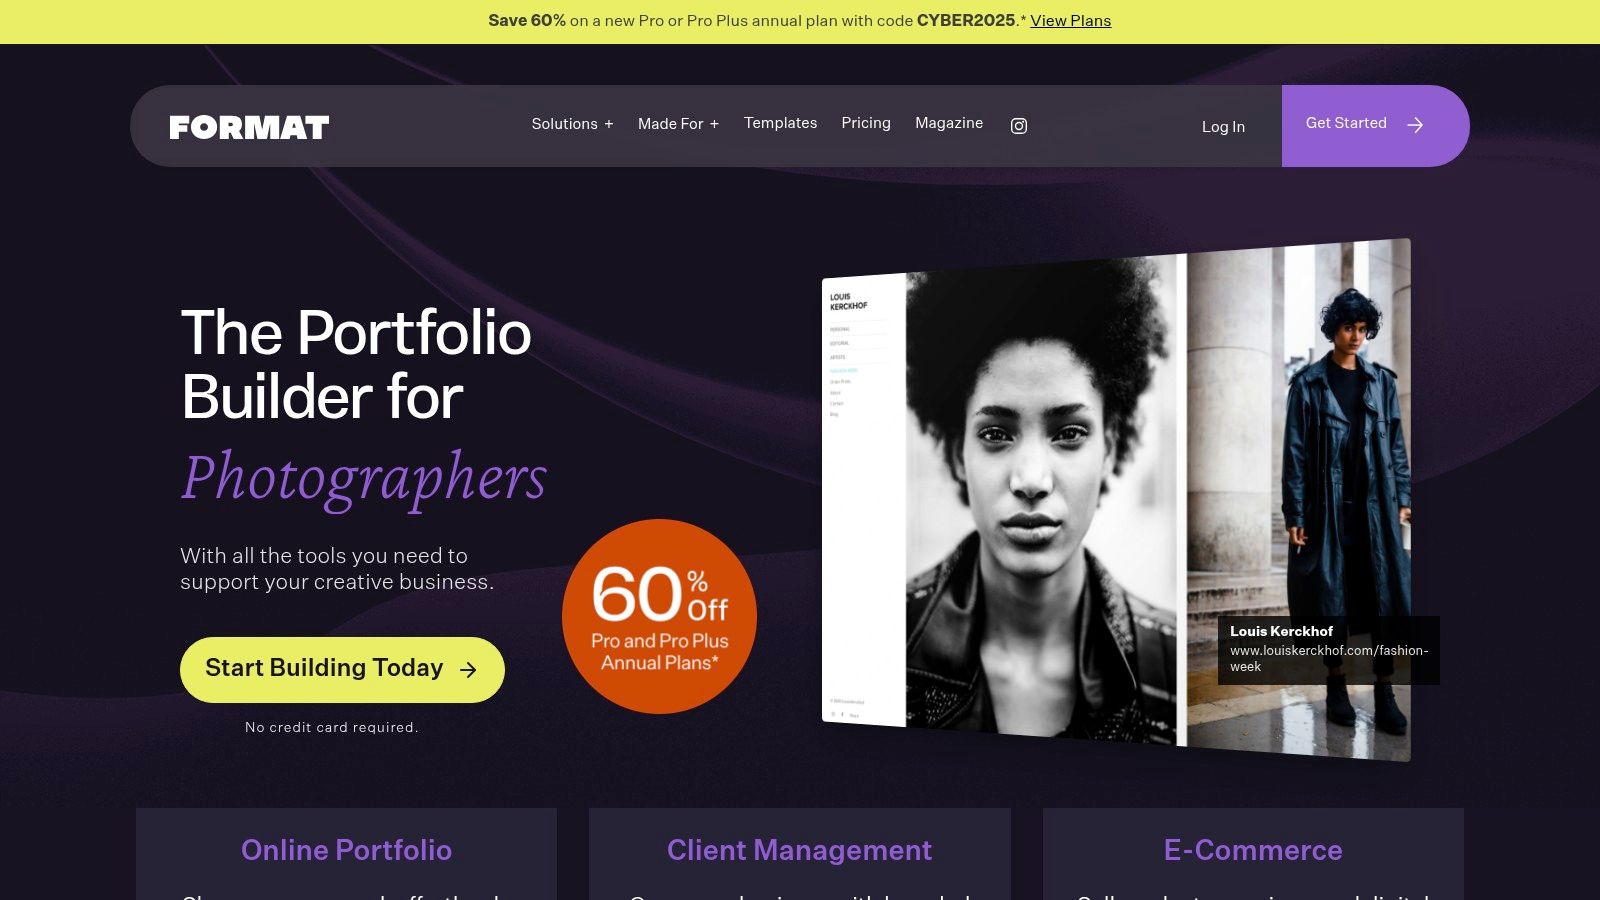The width and height of the screenshot is (1600, 900).
Task: Open the Magazine section
Action: [949, 123]
